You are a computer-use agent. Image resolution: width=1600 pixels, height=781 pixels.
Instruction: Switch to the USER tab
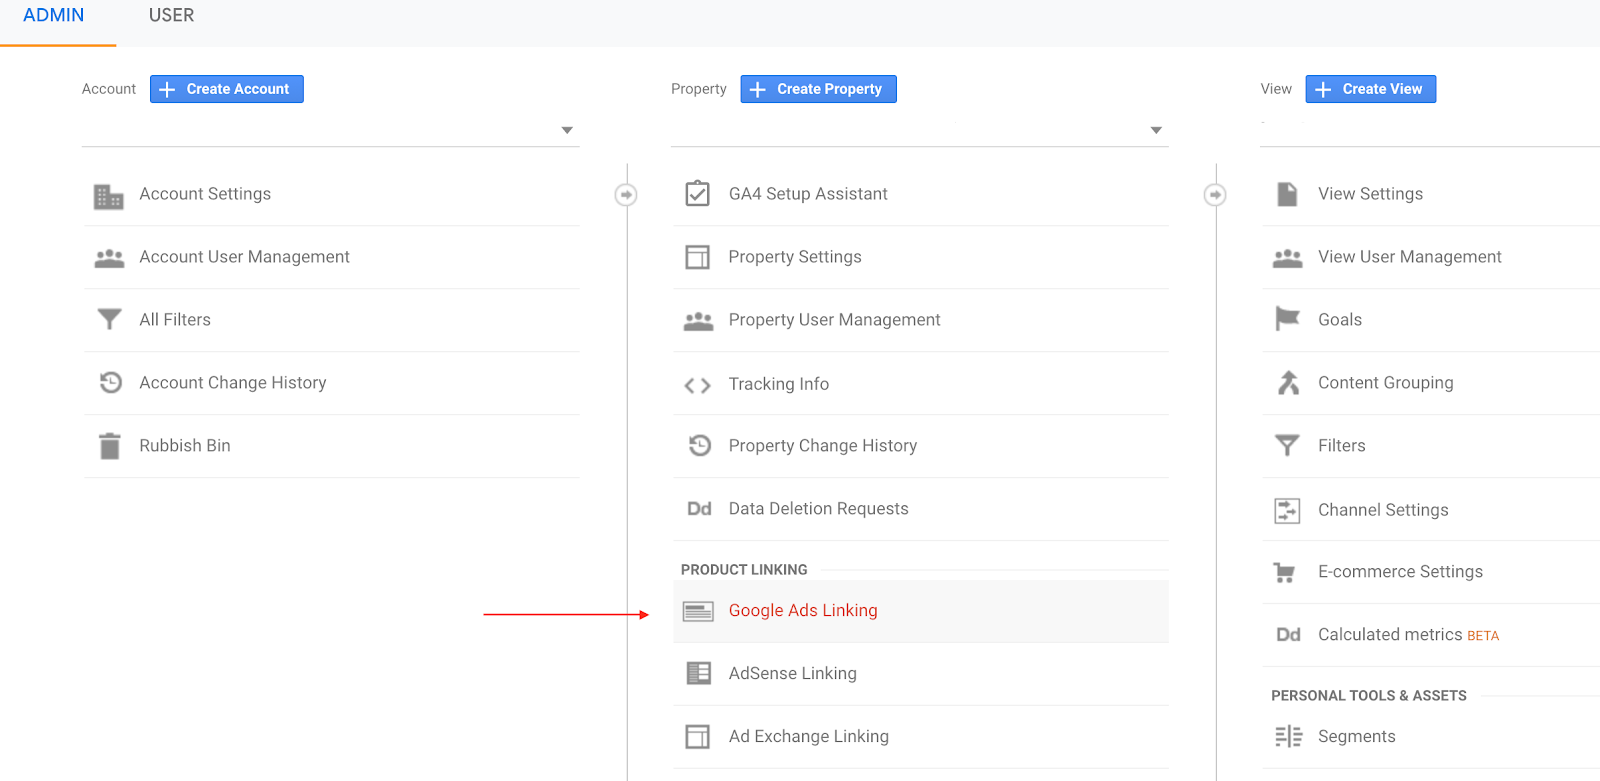(x=171, y=16)
